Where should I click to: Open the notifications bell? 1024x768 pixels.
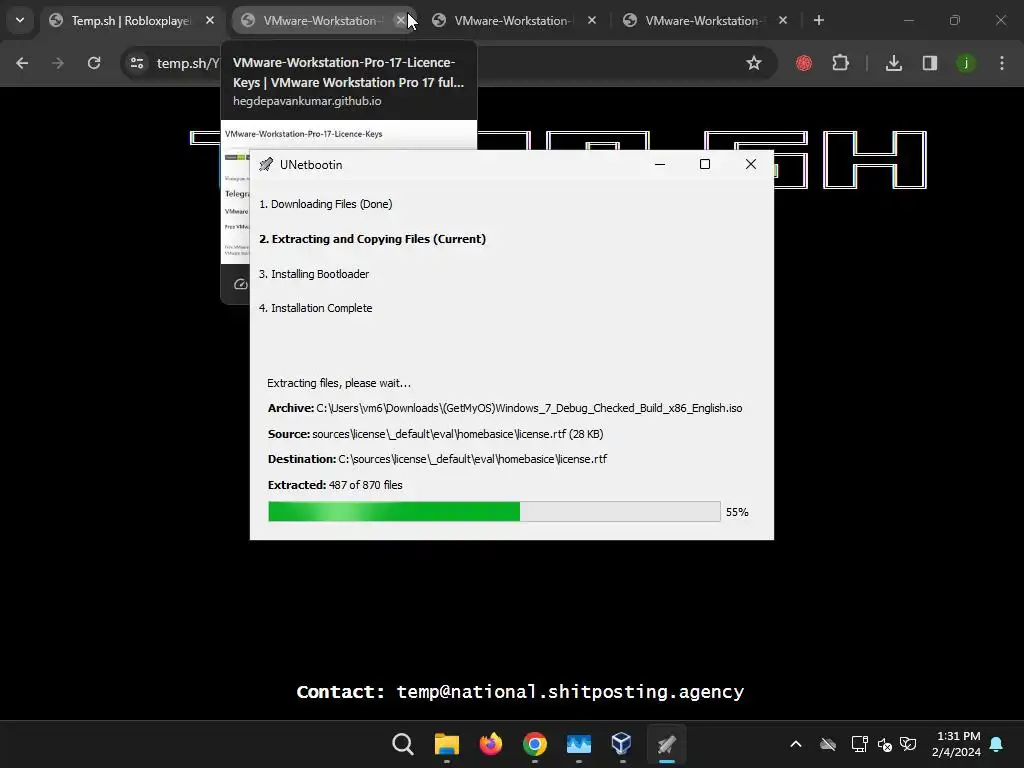997,744
